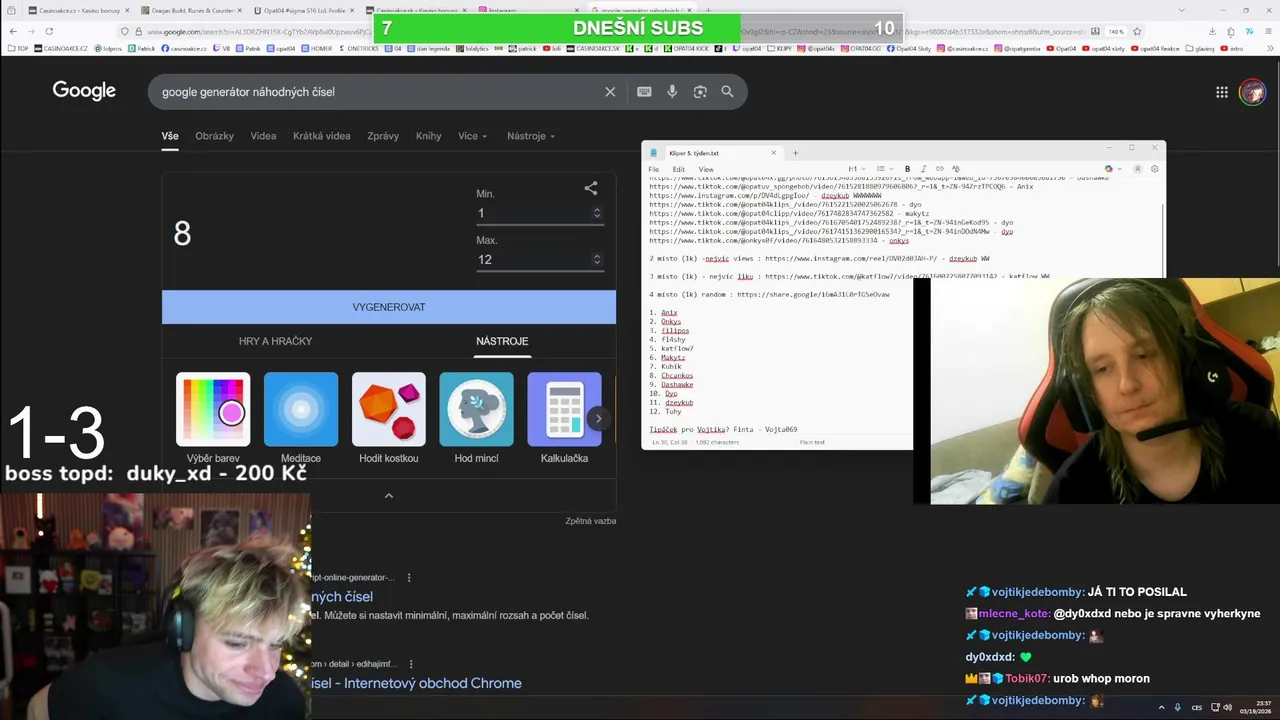Clear the Google search box text
The image size is (1280, 720).
tap(610, 92)
